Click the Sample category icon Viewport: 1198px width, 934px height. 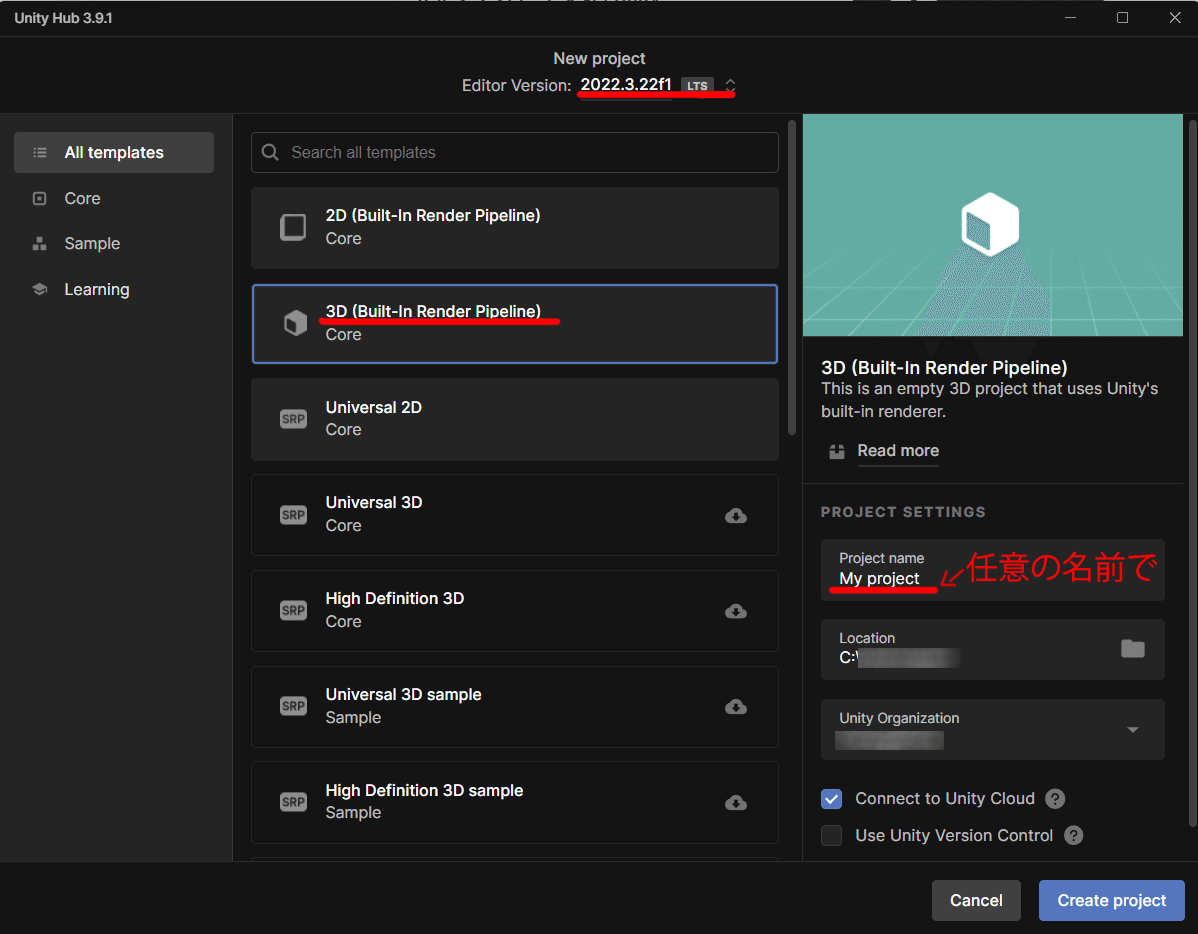point(40,244)
